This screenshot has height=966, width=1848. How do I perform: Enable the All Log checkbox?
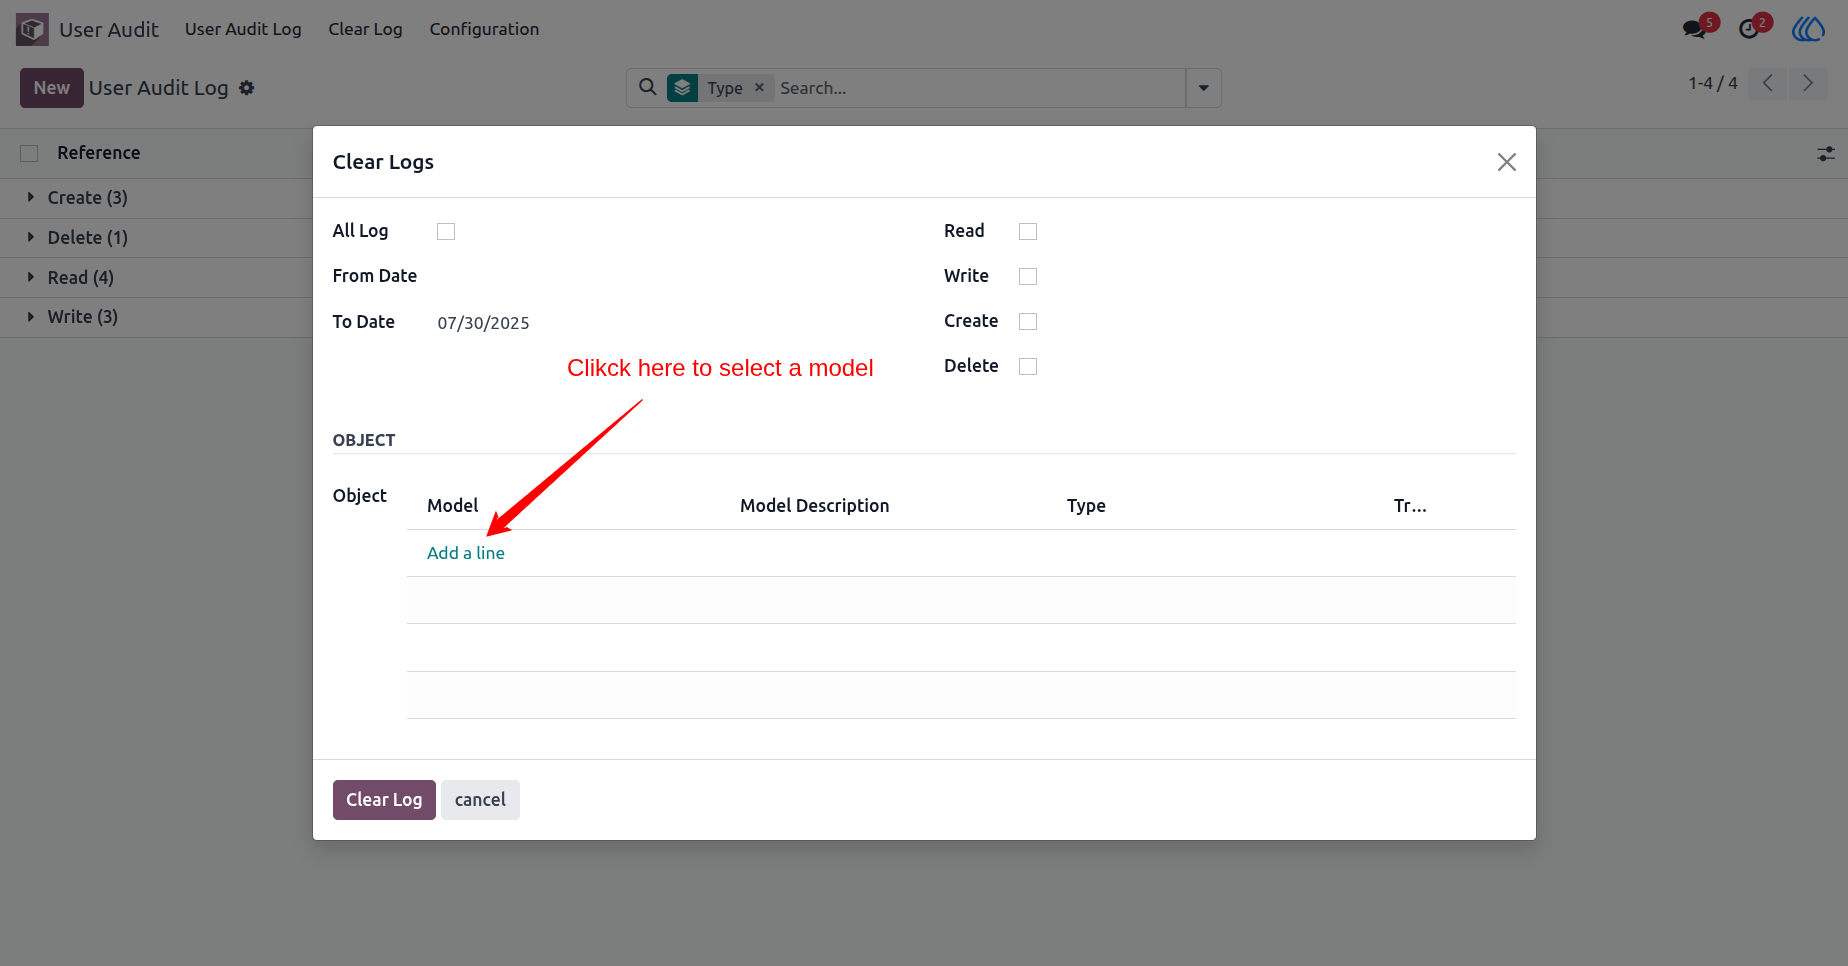click(446, 231)
